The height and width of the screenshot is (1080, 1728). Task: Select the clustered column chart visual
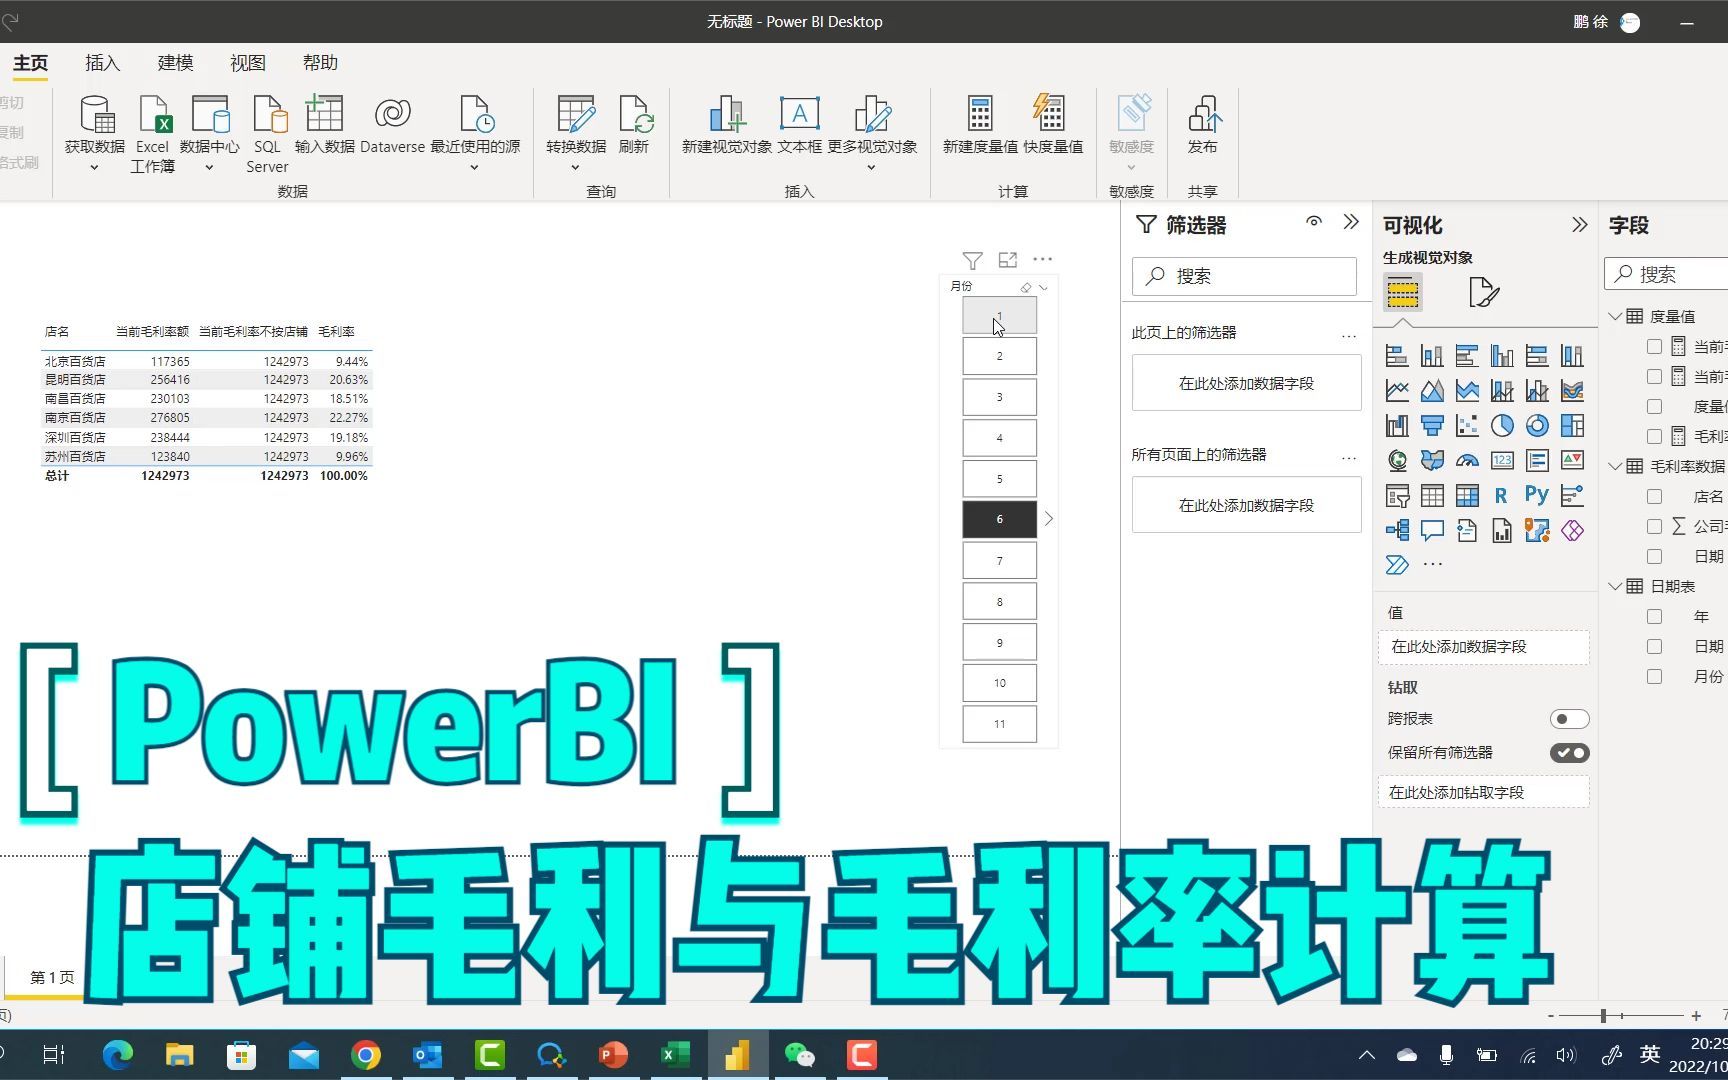click(x=1502, y=356)
